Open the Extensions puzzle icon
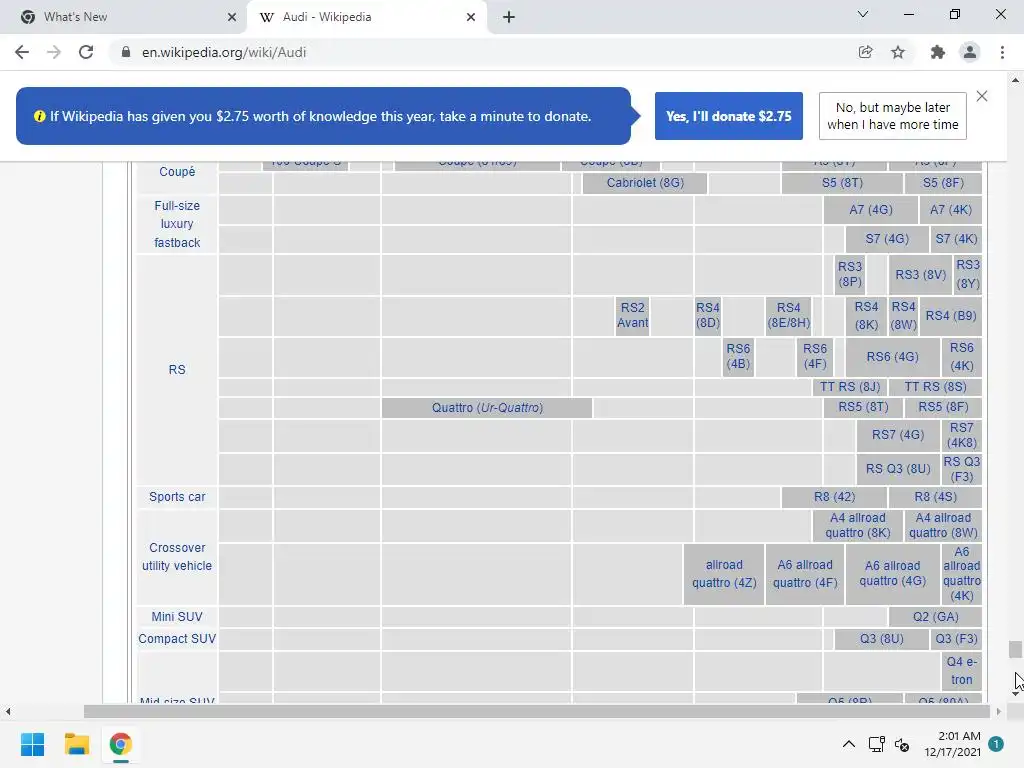This screenshot has width=1024, height=768. [937, 52]
